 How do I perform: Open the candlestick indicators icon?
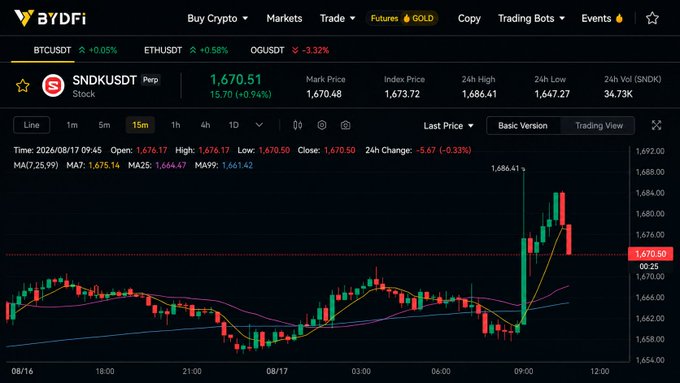tap(298, 125)
